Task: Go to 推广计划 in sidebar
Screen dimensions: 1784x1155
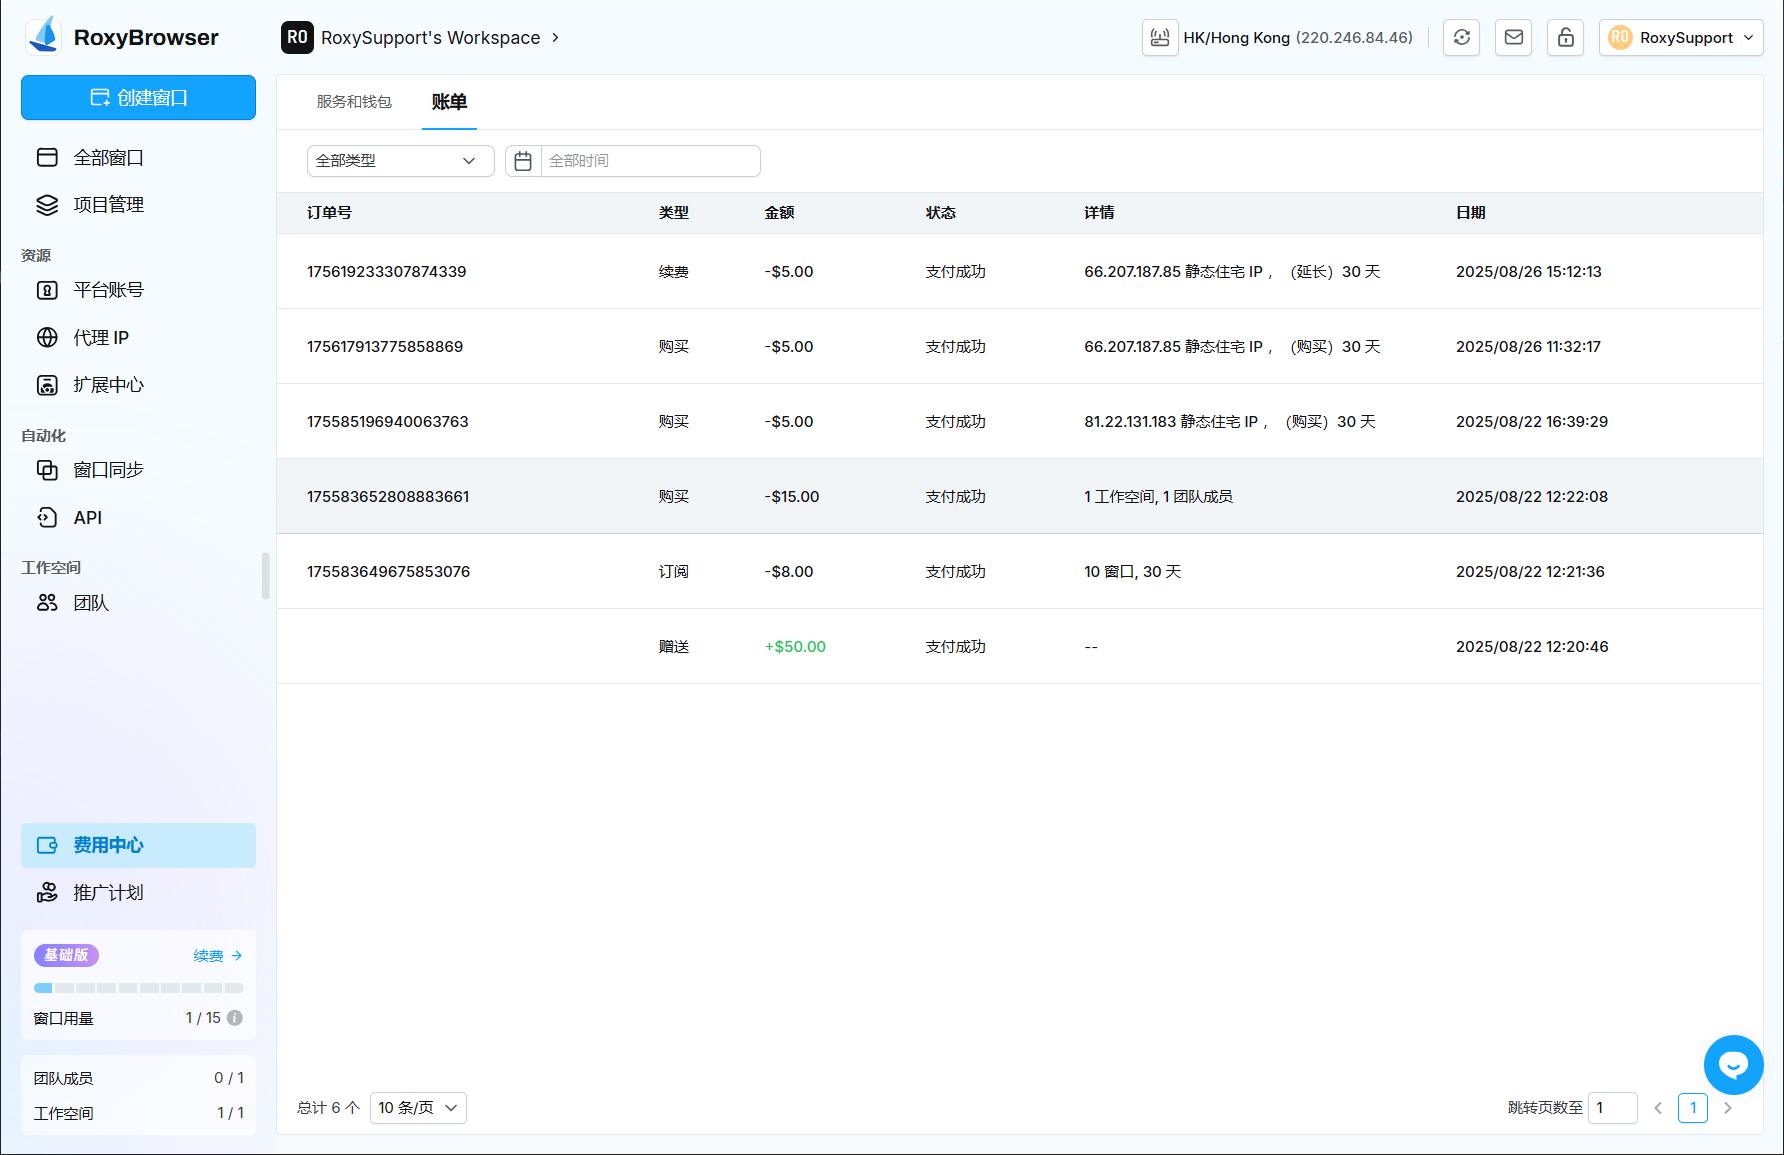Action: pos(108,893)
